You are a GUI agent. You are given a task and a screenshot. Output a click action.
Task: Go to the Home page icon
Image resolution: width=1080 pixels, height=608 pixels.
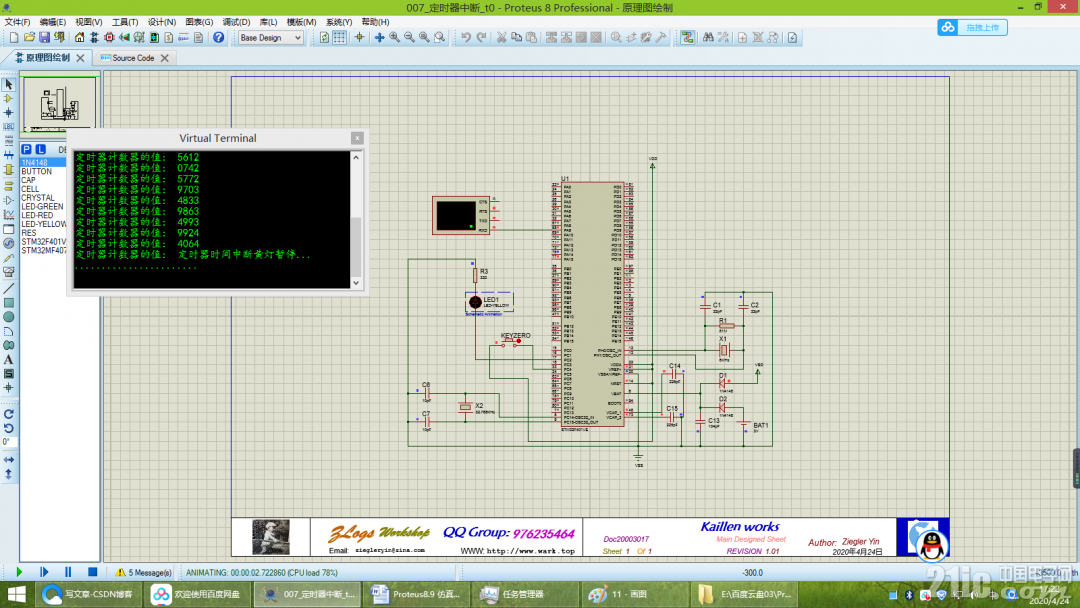pyautogui.click(x=80, y=37)
